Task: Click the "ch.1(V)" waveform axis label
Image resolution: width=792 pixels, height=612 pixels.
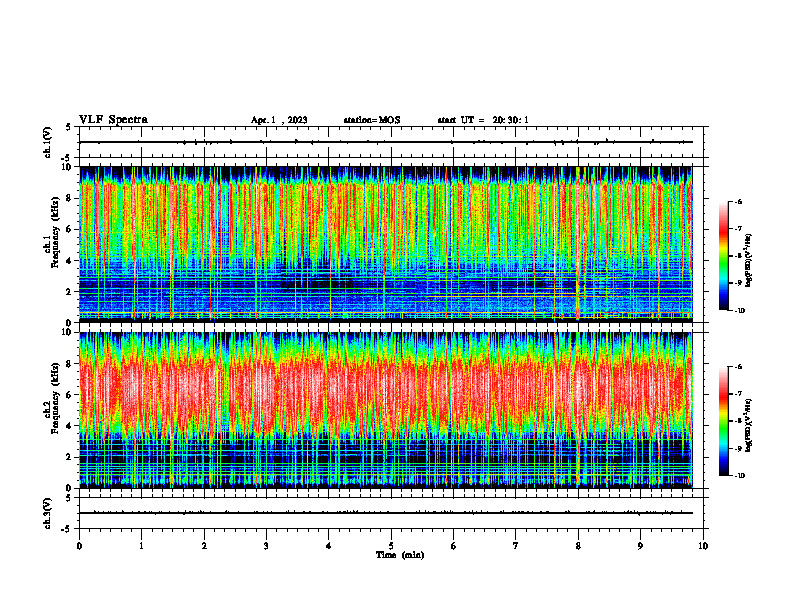Action: tap(48, 142)
